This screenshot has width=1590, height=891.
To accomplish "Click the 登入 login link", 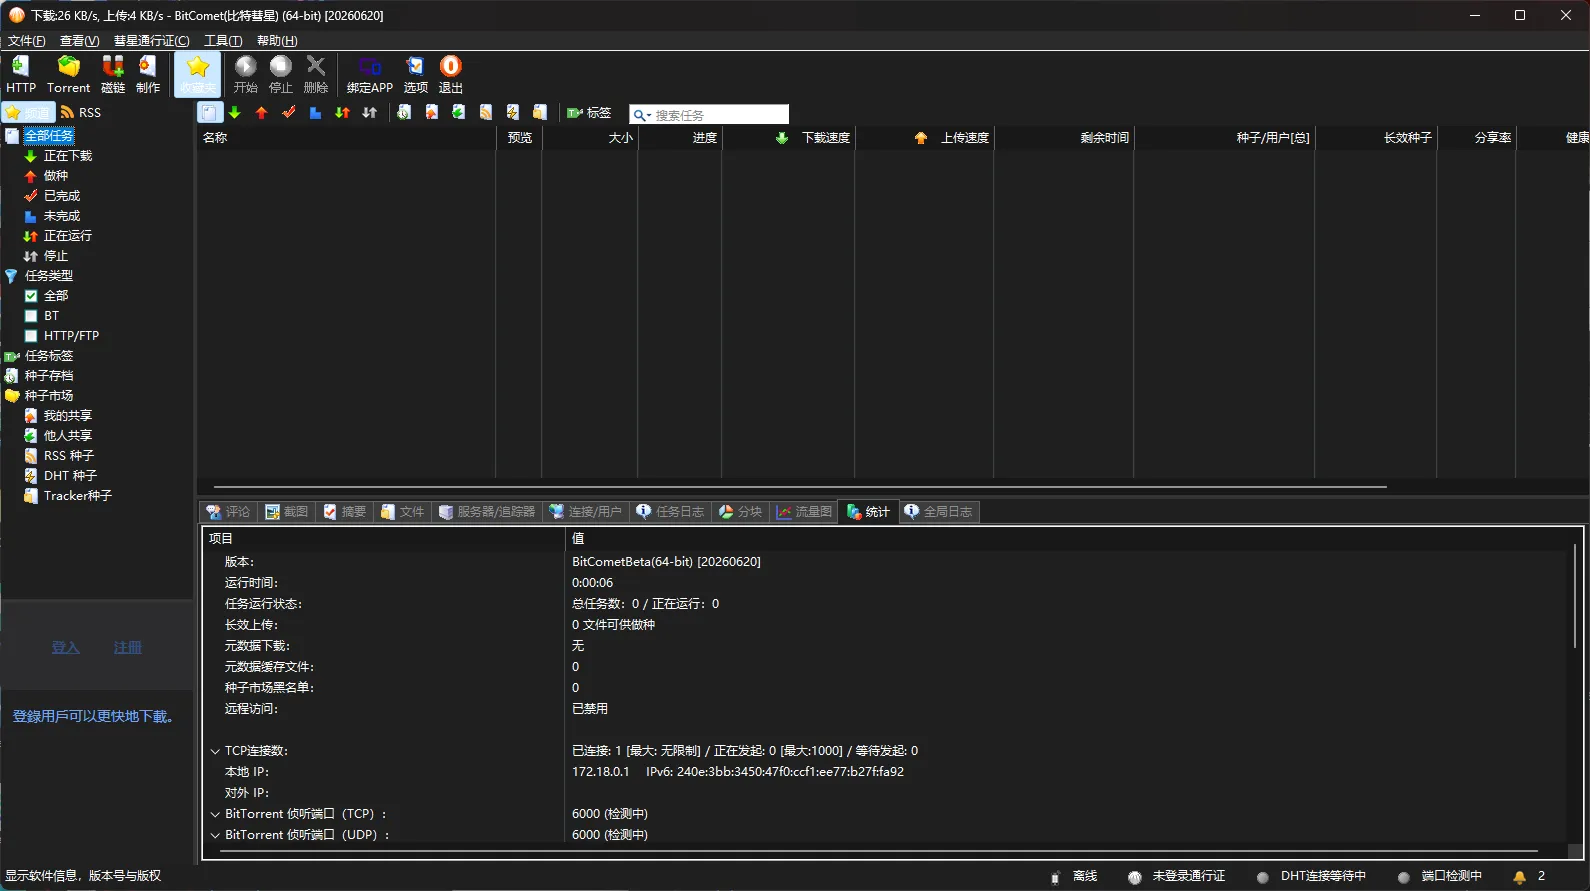I will coord(65,648).
